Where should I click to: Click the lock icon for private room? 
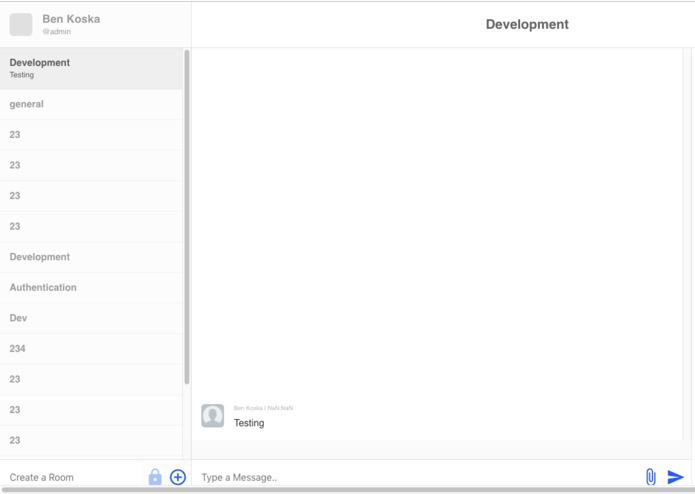click(x=155, y=477)
